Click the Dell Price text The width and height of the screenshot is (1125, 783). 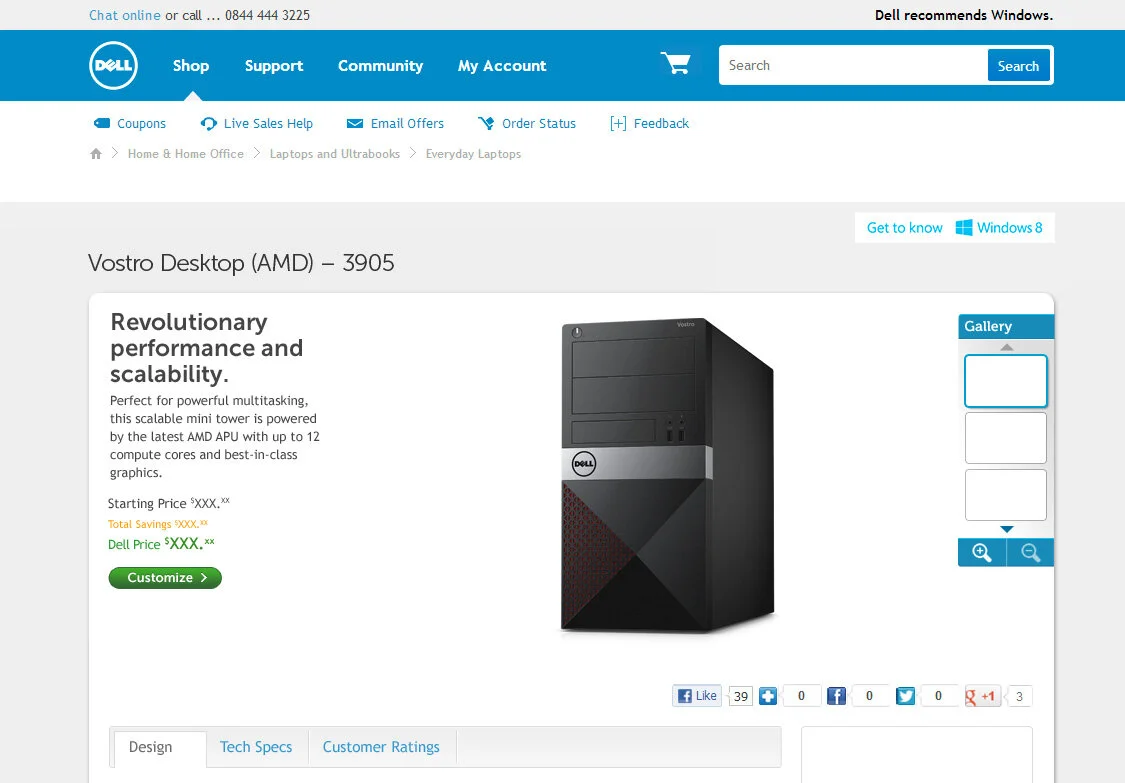click(161, 543)
